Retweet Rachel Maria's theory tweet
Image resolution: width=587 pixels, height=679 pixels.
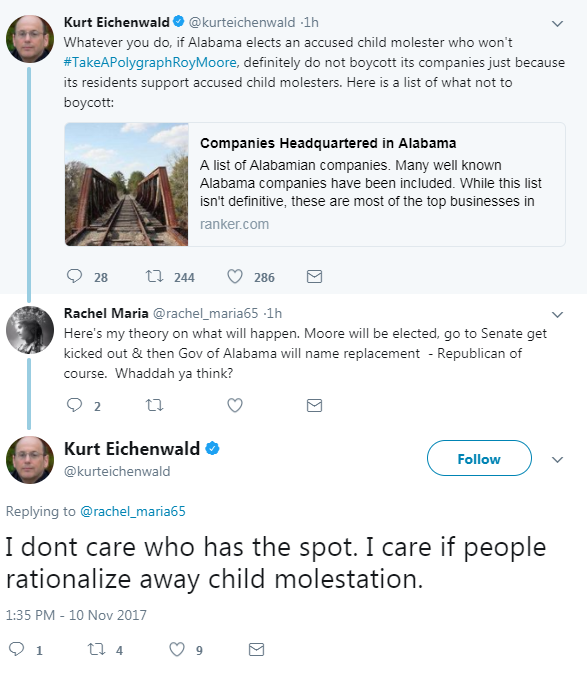[x=154, y=405]
